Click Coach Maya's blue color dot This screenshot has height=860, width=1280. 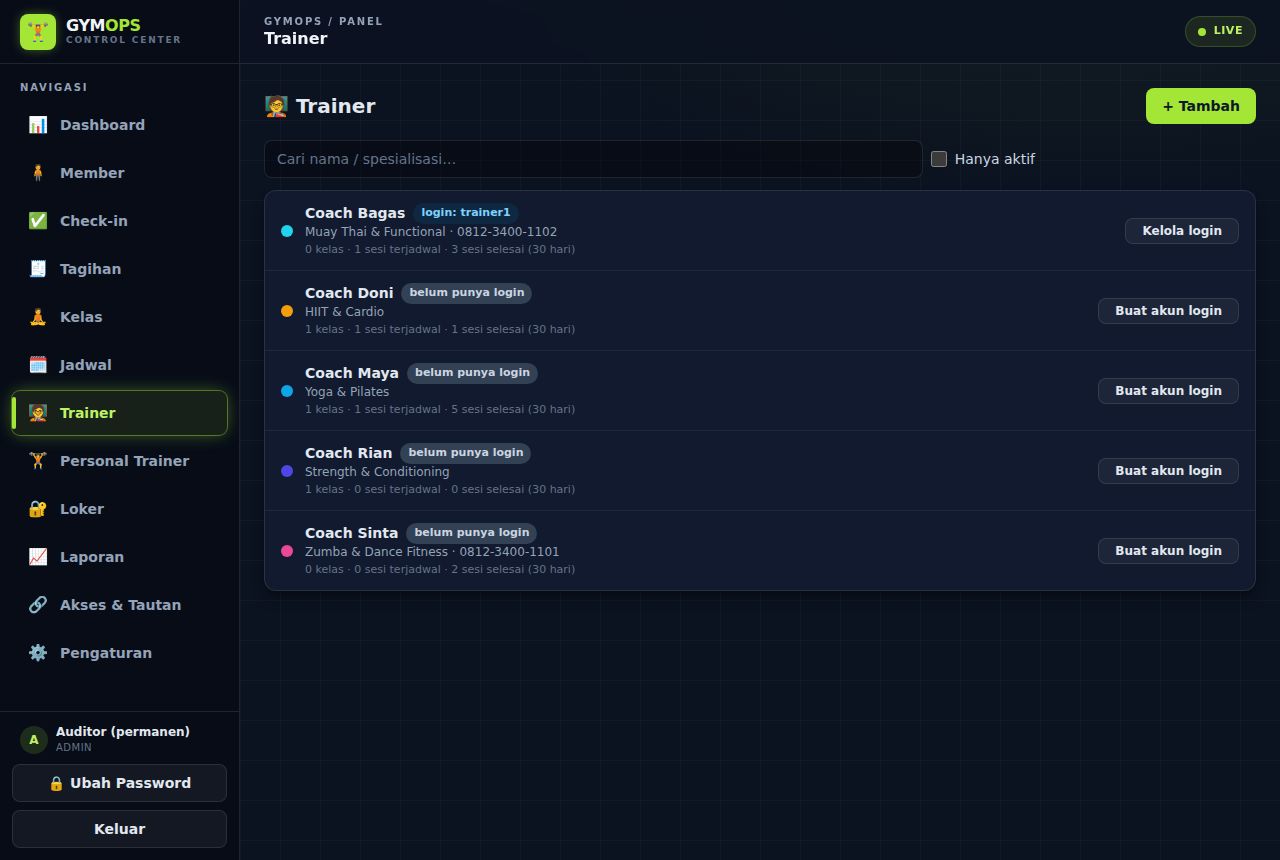pyautogui.click(x=287, y=391)
